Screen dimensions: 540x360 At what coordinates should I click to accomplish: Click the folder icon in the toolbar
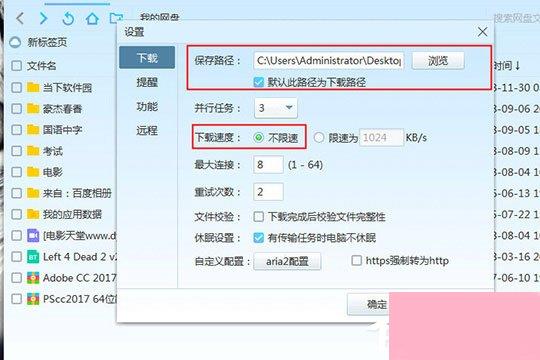(116, 18)
